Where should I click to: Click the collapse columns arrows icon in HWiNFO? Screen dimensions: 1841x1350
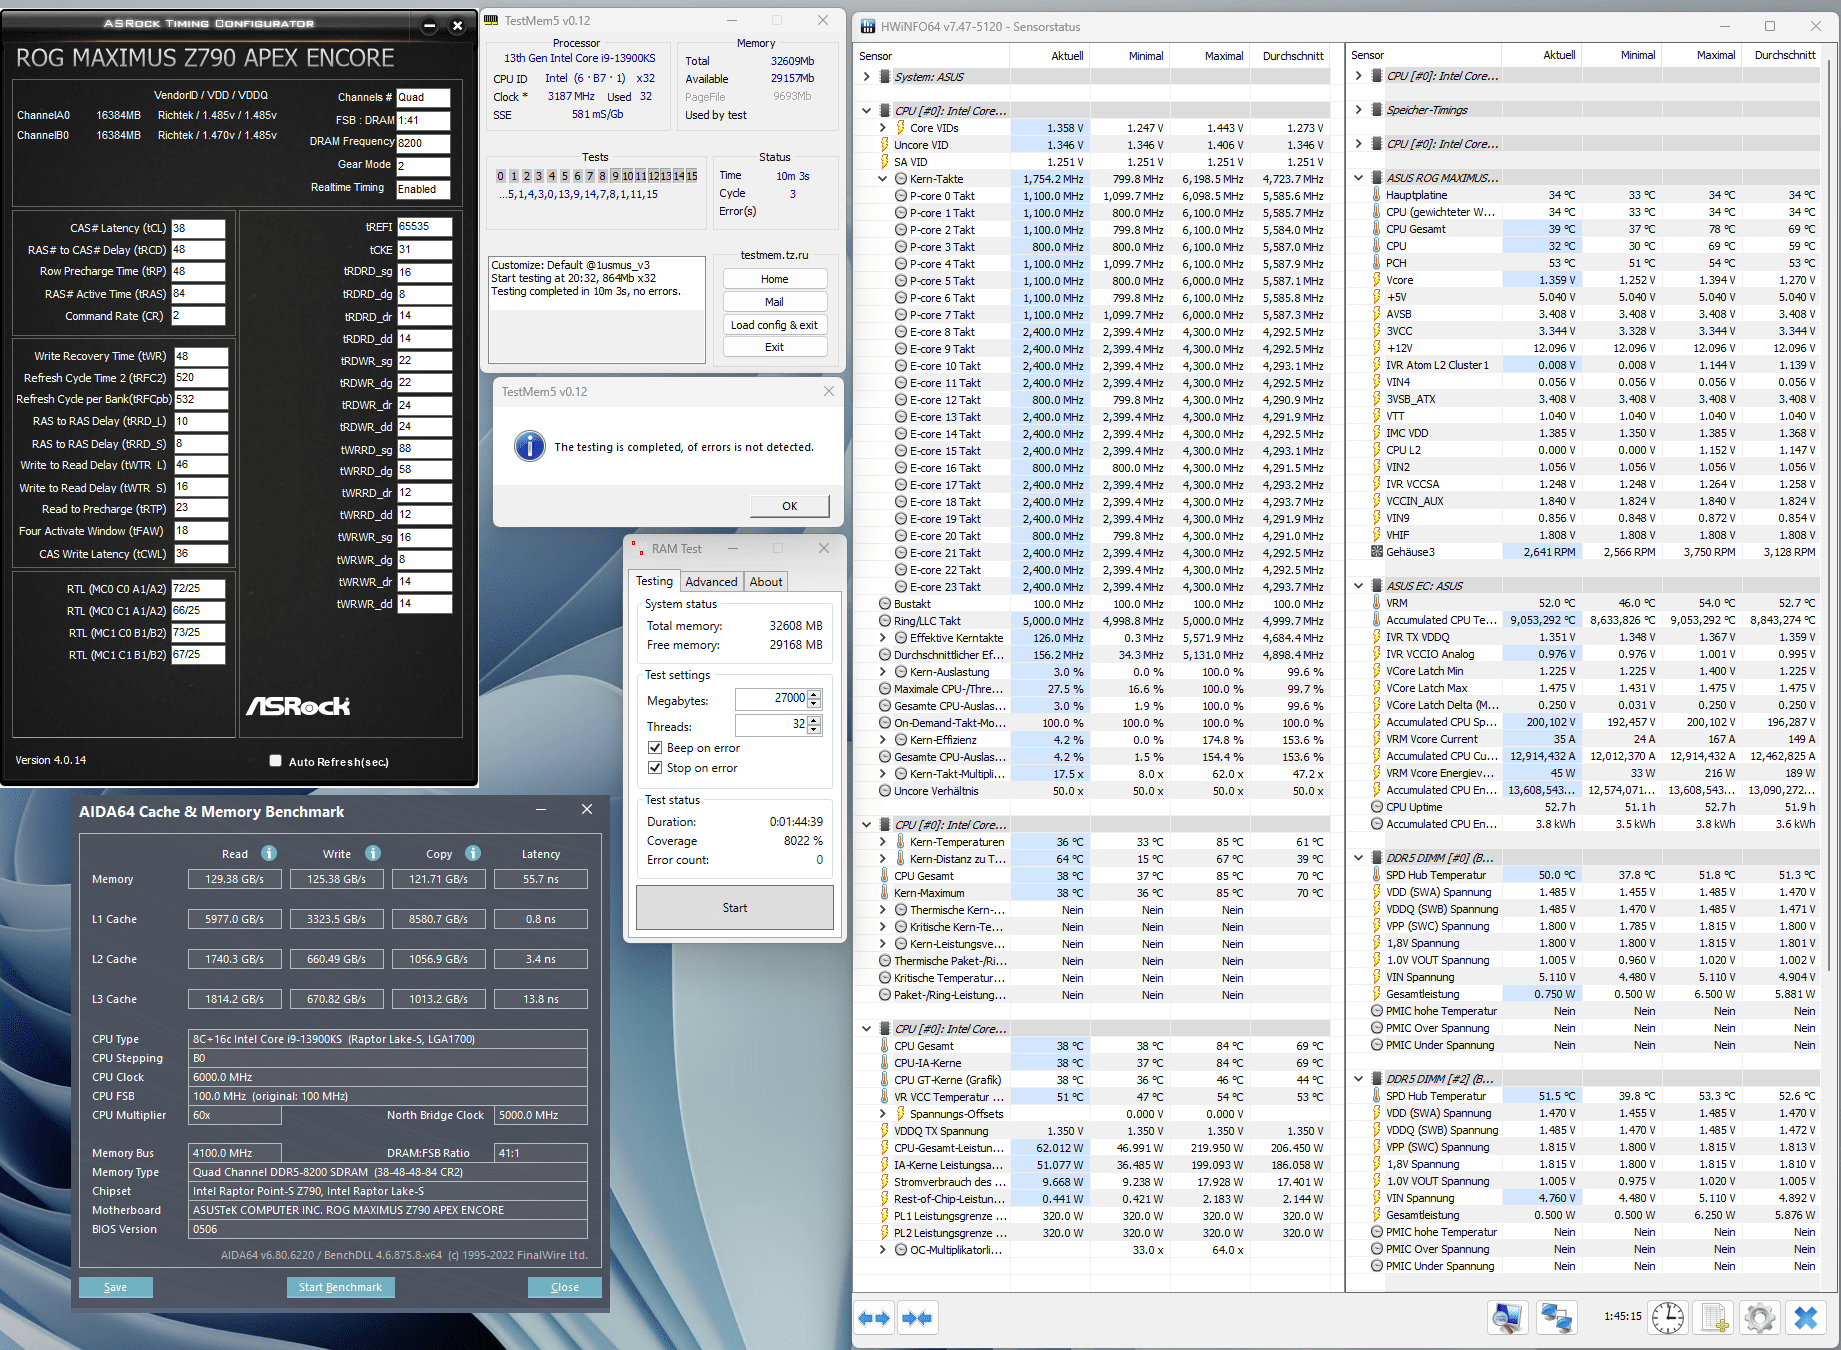(917, 1318)
